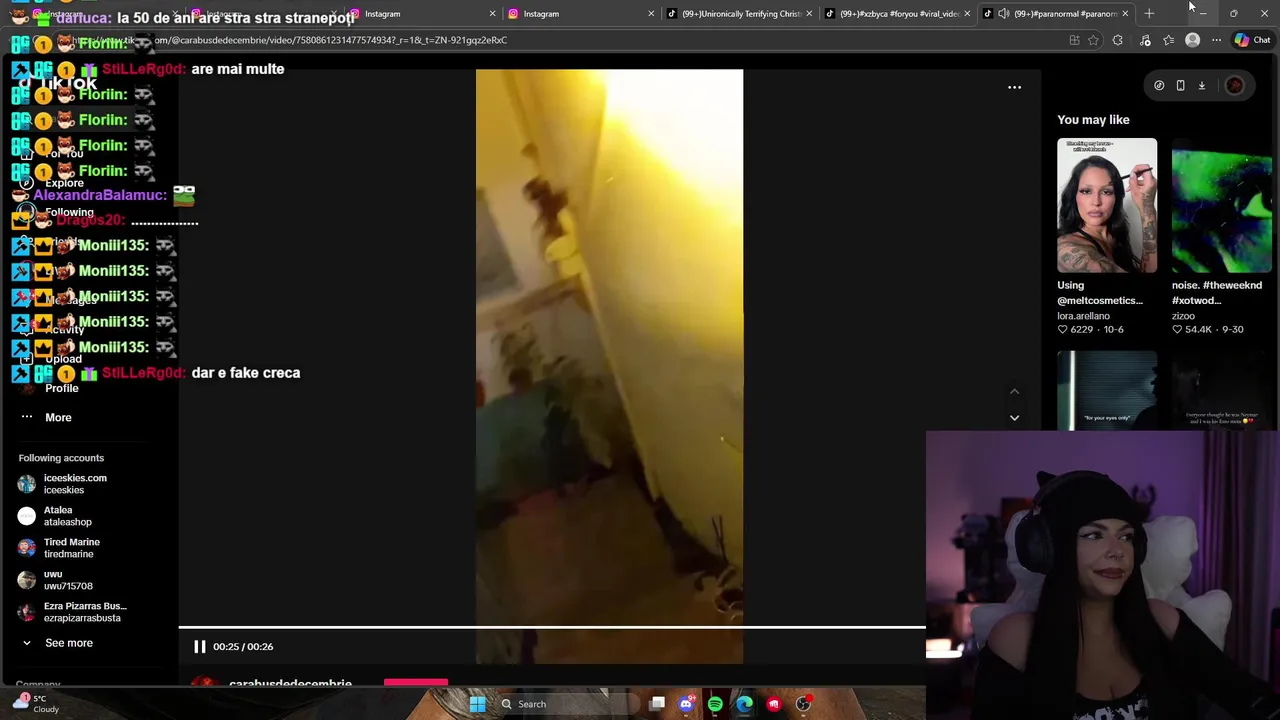This screenshot has height=720, width=1280.
Task: Open the video three-dots options menu
Action: click(1014, 88)
